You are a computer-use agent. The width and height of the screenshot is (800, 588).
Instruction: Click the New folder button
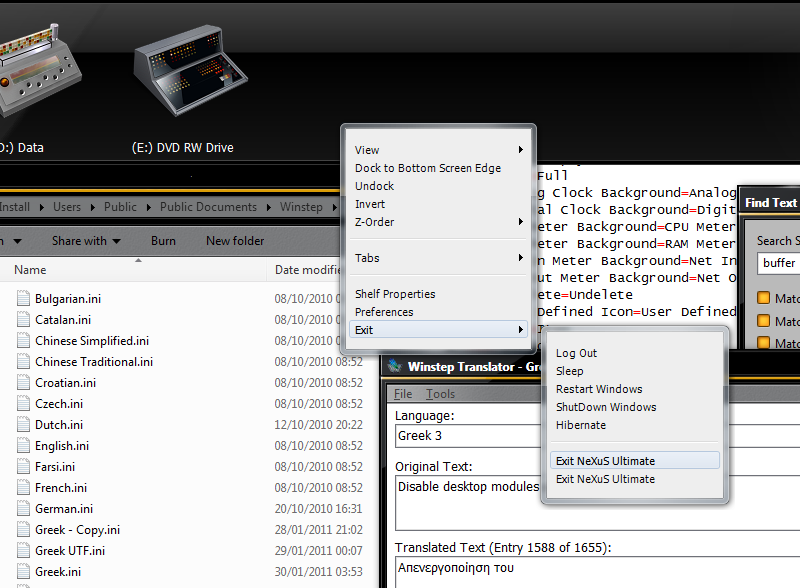click(235, 241)
